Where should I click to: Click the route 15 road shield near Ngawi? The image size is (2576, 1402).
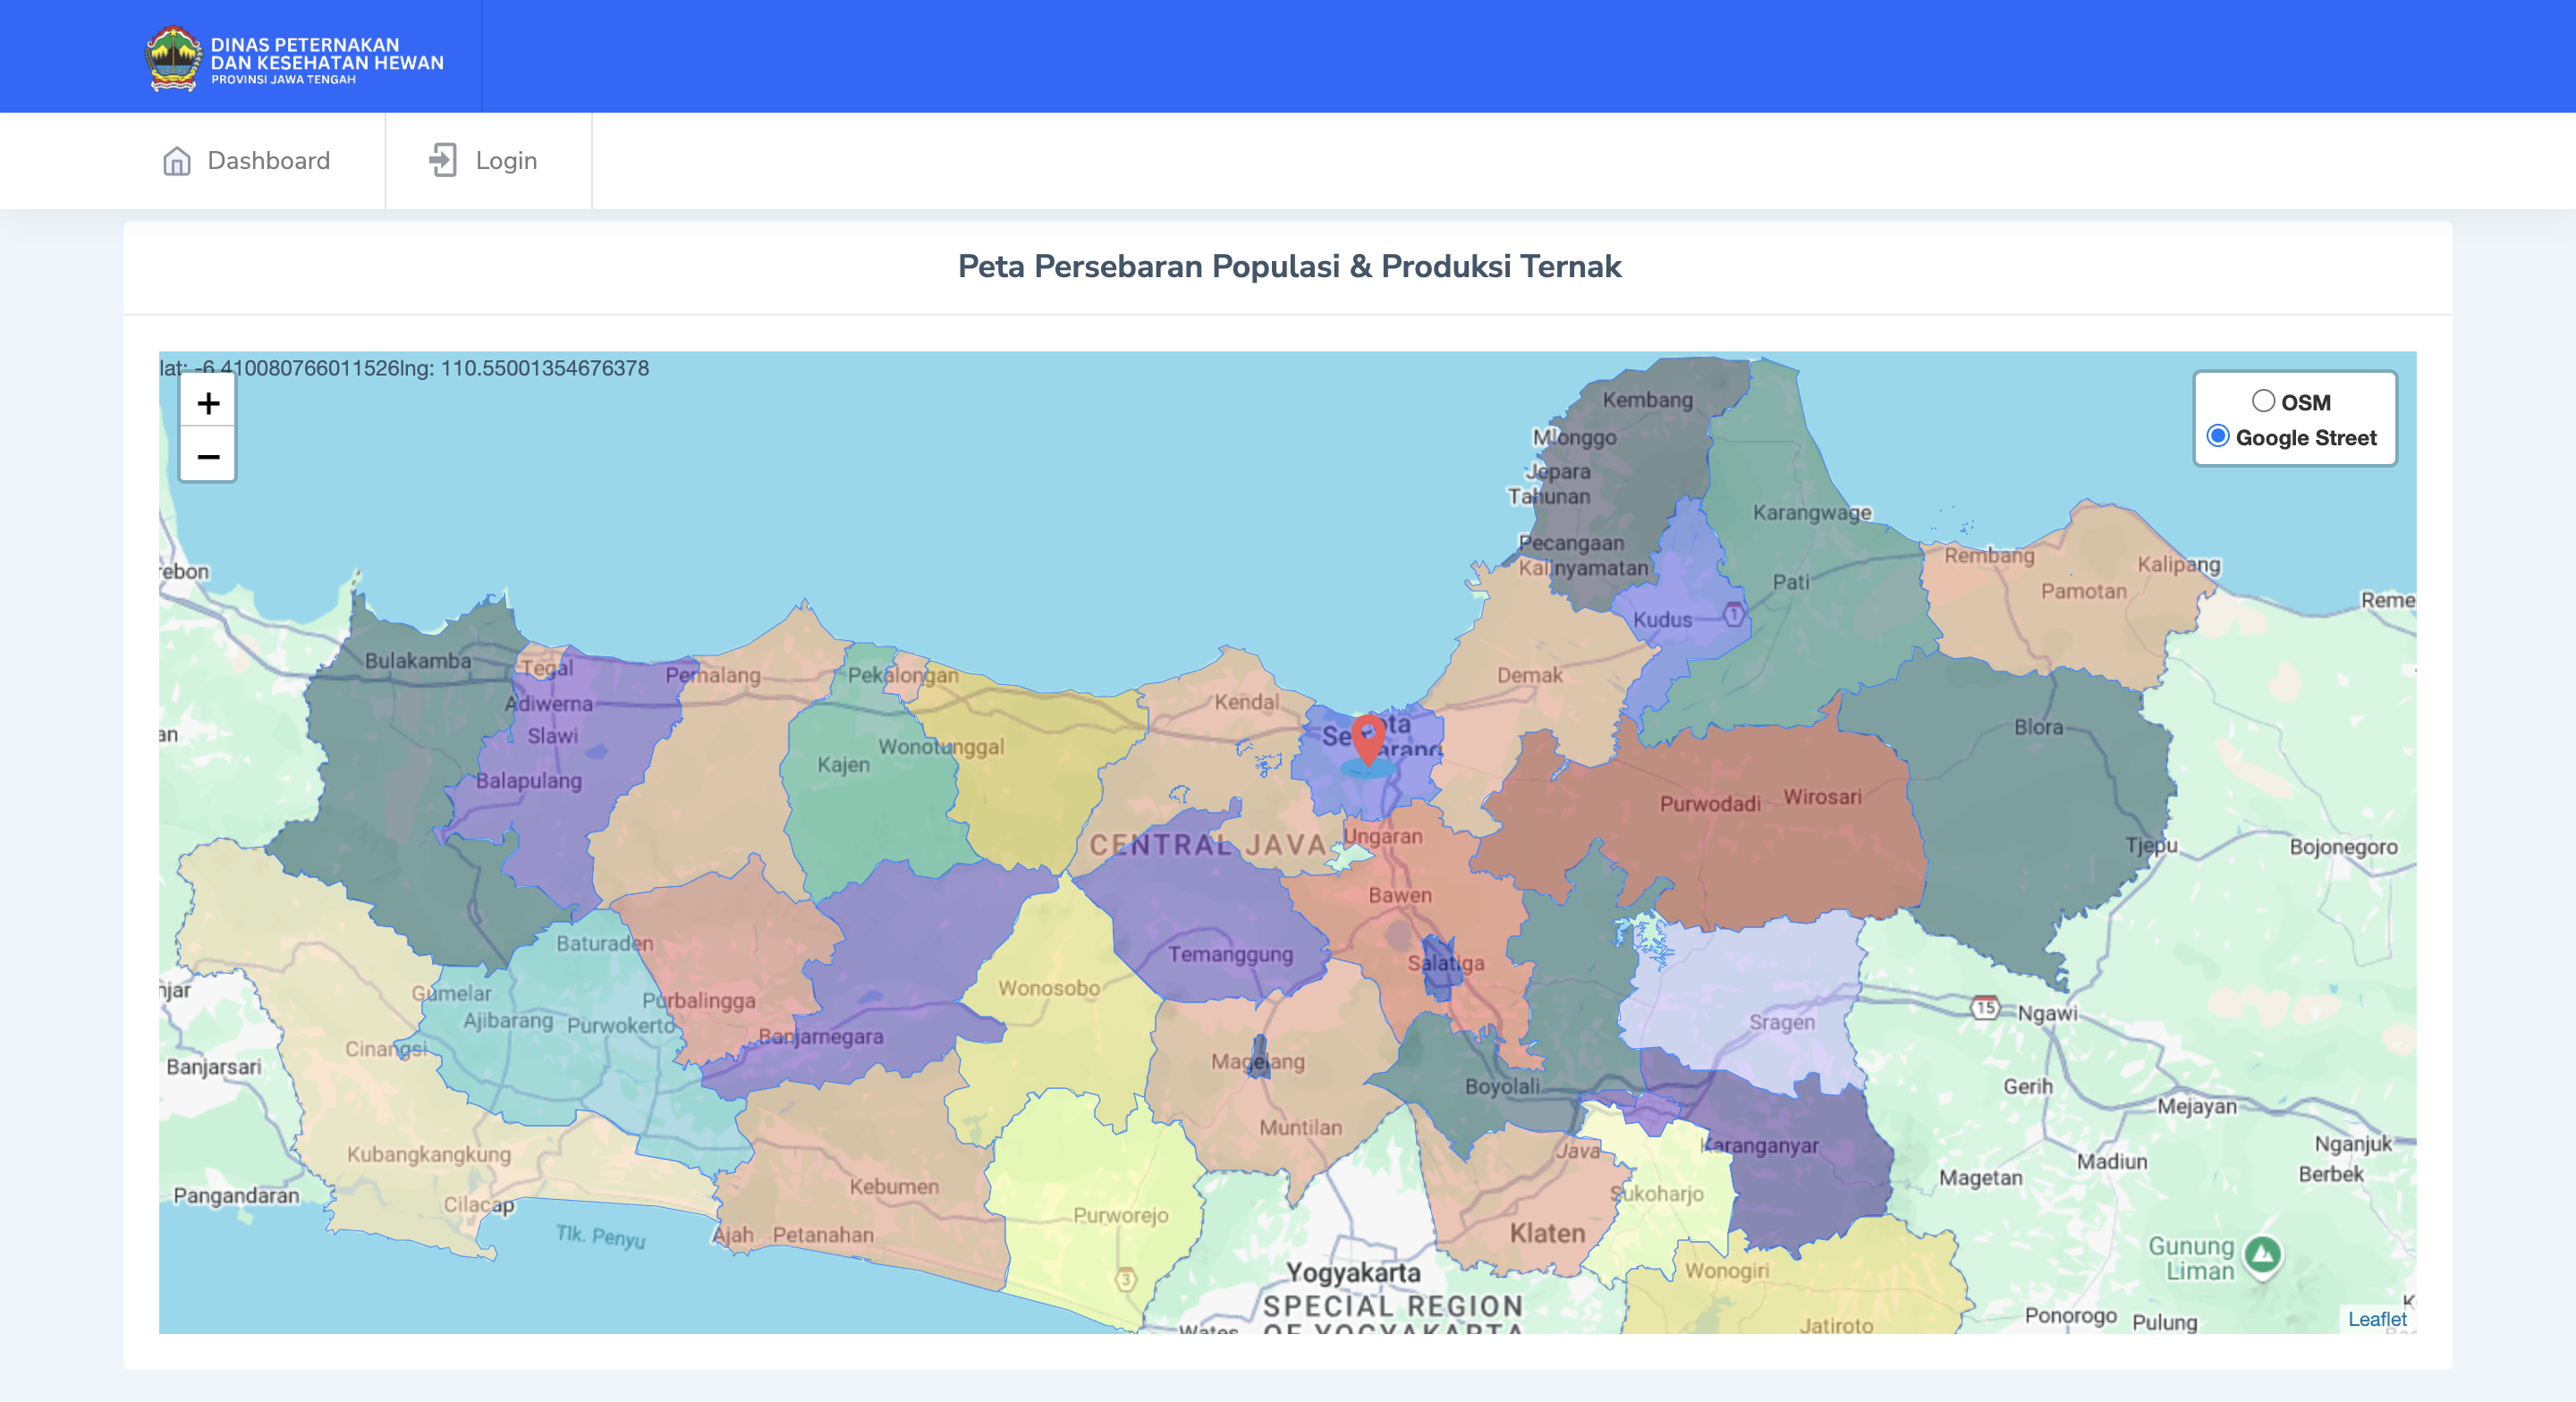point(1985,1006)
